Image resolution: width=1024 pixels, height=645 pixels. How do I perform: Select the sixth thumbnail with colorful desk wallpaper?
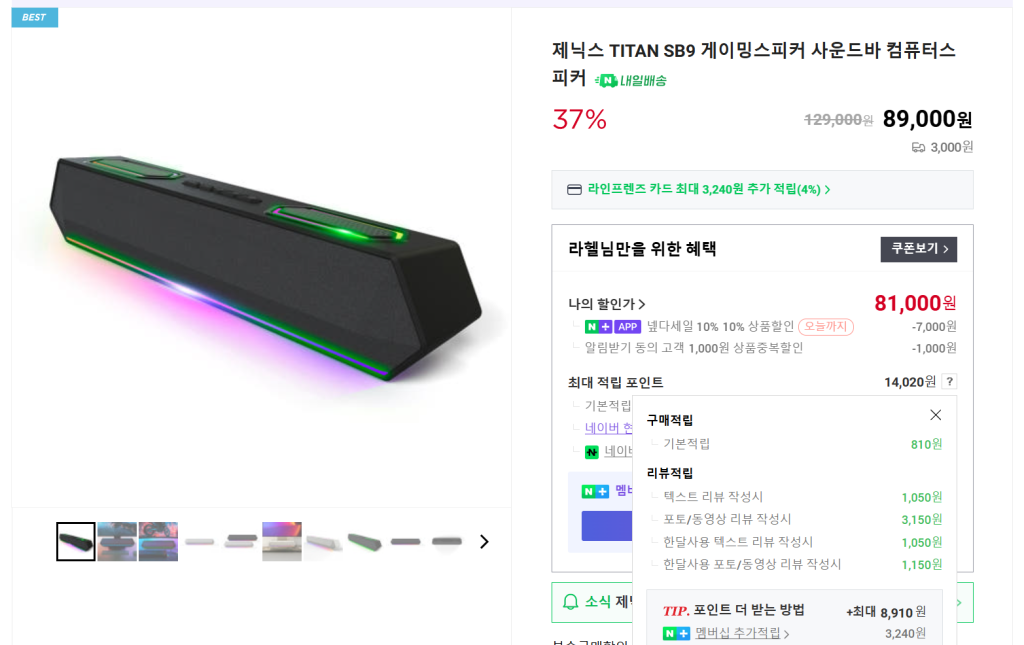pyautogui.click(x=282, y=541)
